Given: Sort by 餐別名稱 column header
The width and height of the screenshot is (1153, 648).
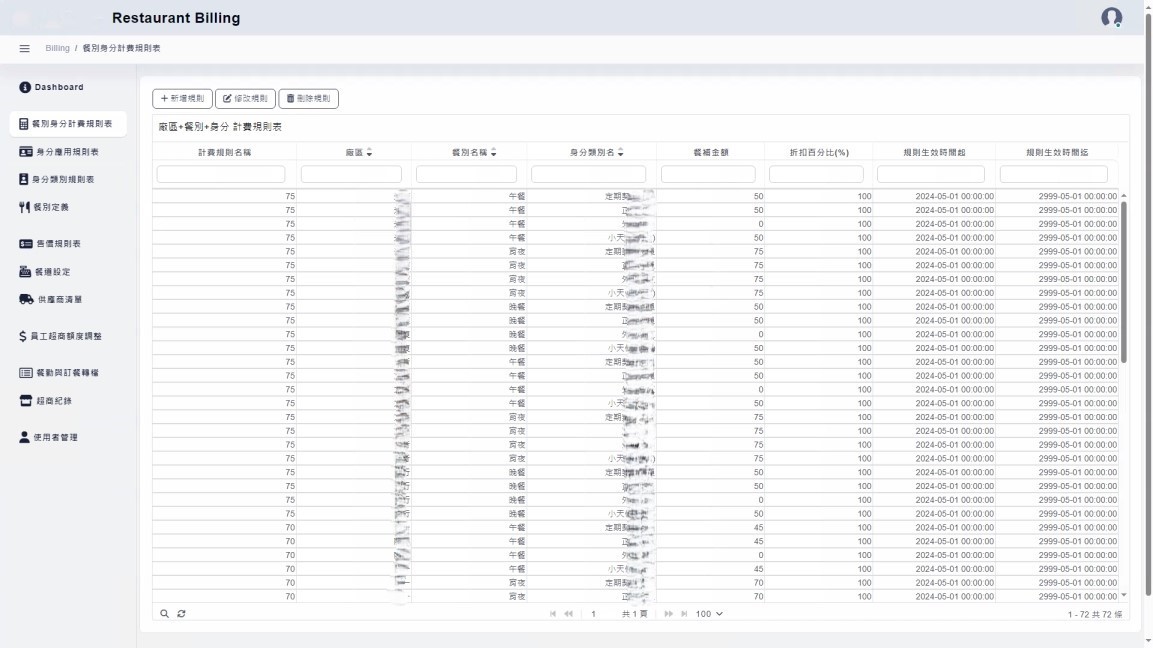Looking at the screenshot, I should click(x=473, y=152).
